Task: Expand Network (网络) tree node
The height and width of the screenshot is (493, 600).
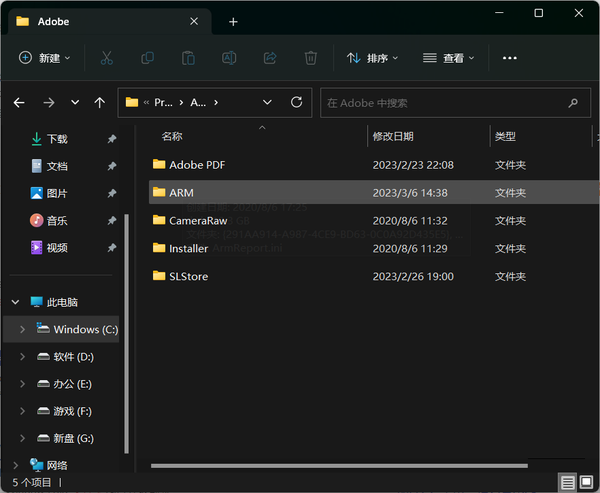Action: pos(15,465)
